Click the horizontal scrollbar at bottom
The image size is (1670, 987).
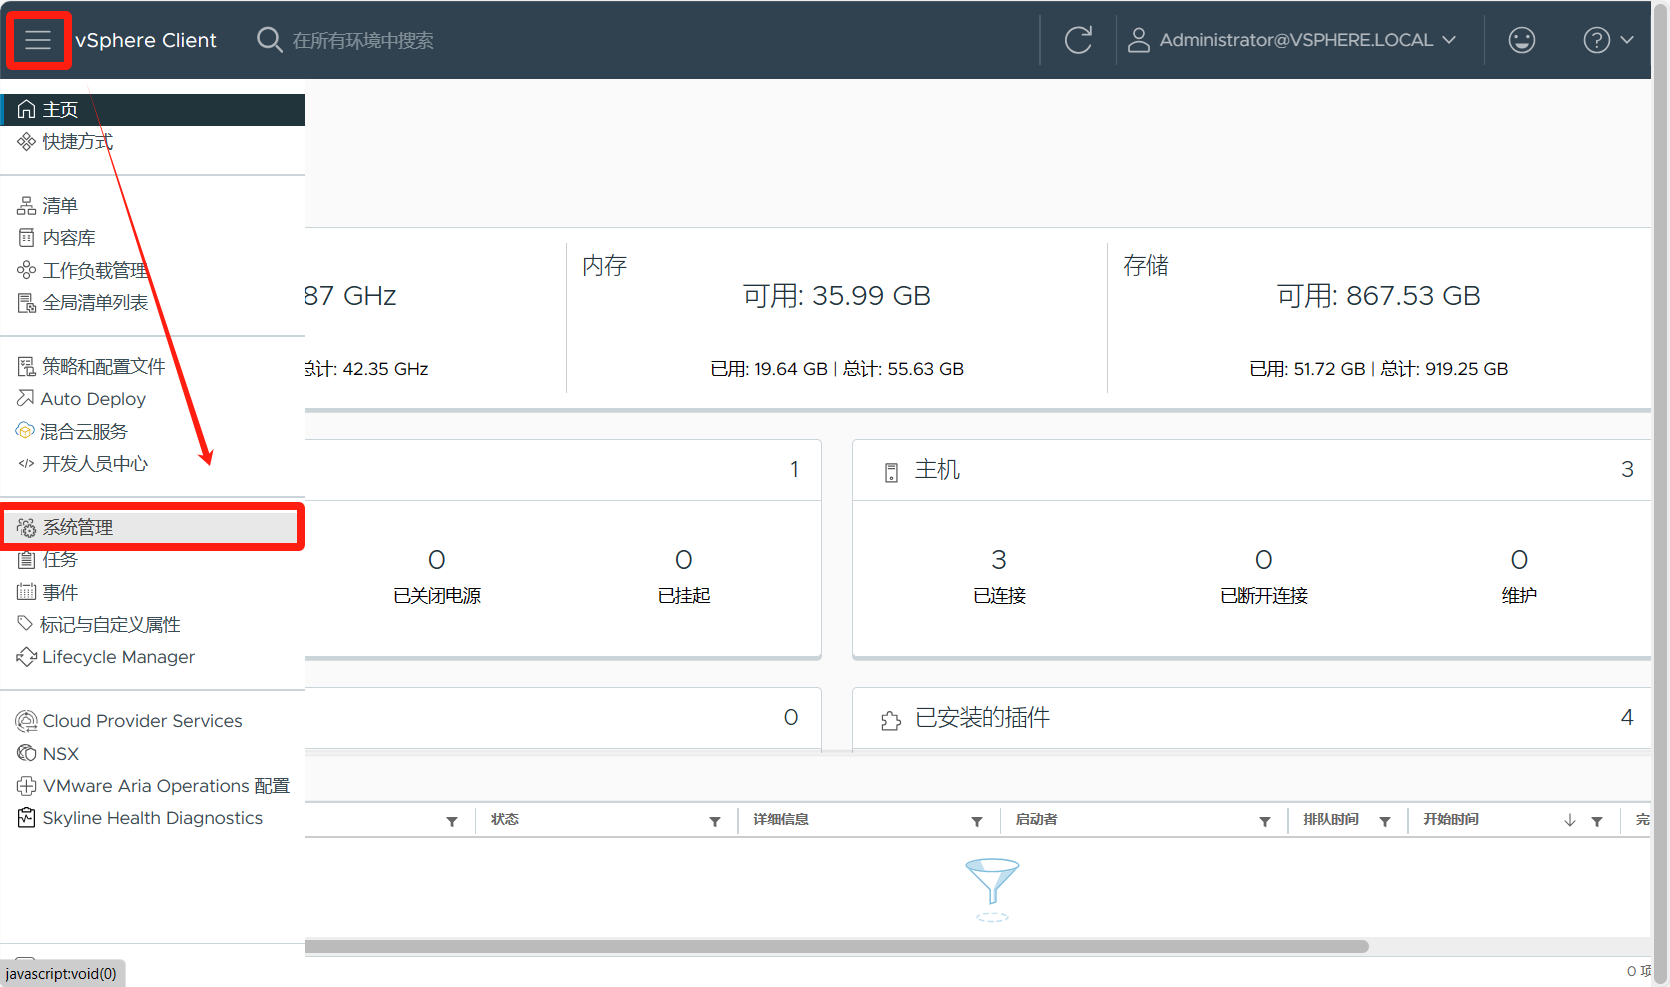tap(836, 946)
